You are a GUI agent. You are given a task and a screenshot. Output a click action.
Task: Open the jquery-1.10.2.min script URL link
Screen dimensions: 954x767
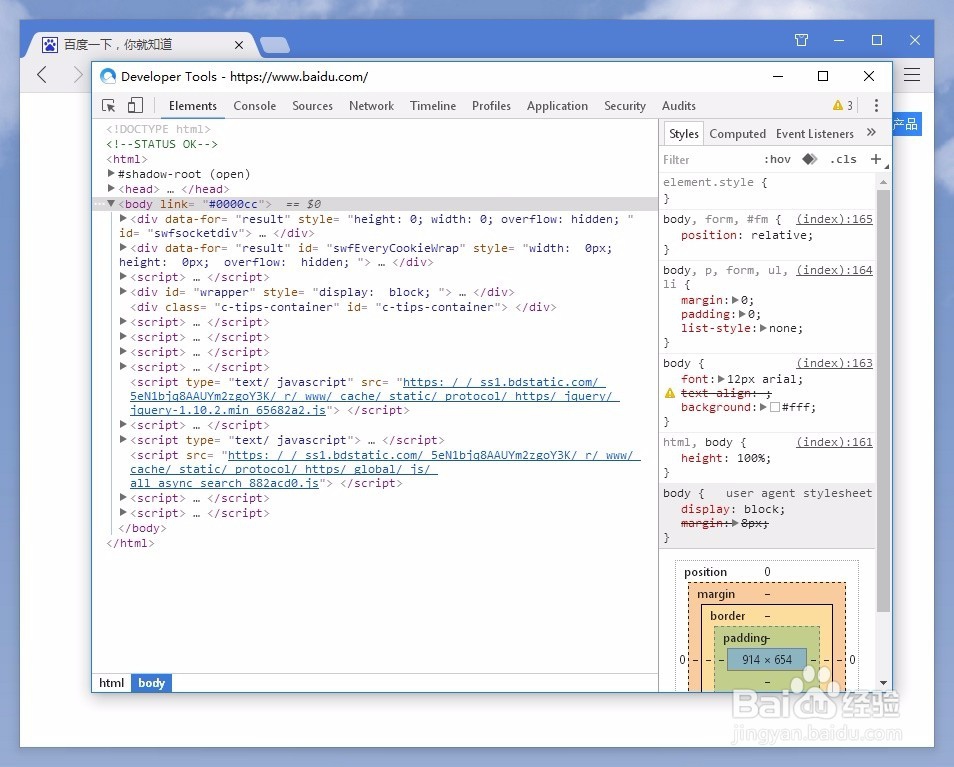point(374,396)
